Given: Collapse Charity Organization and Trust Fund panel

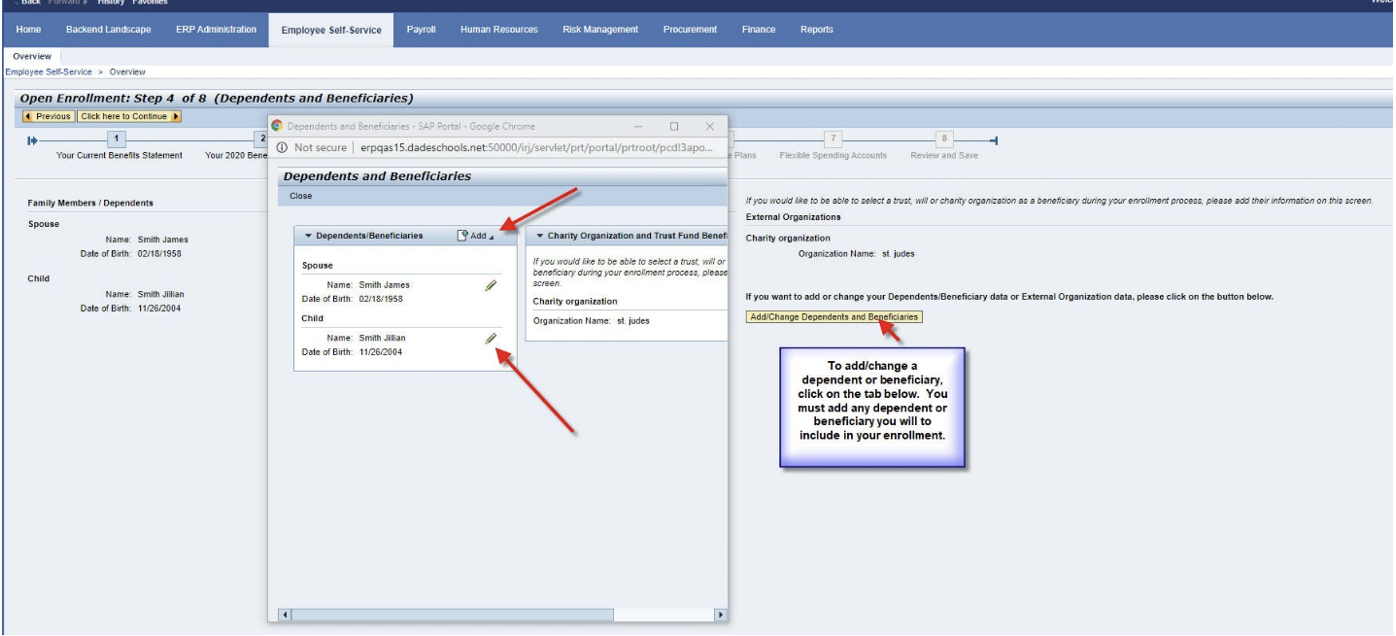Looking at the screenshot, I should pos(540,236).
